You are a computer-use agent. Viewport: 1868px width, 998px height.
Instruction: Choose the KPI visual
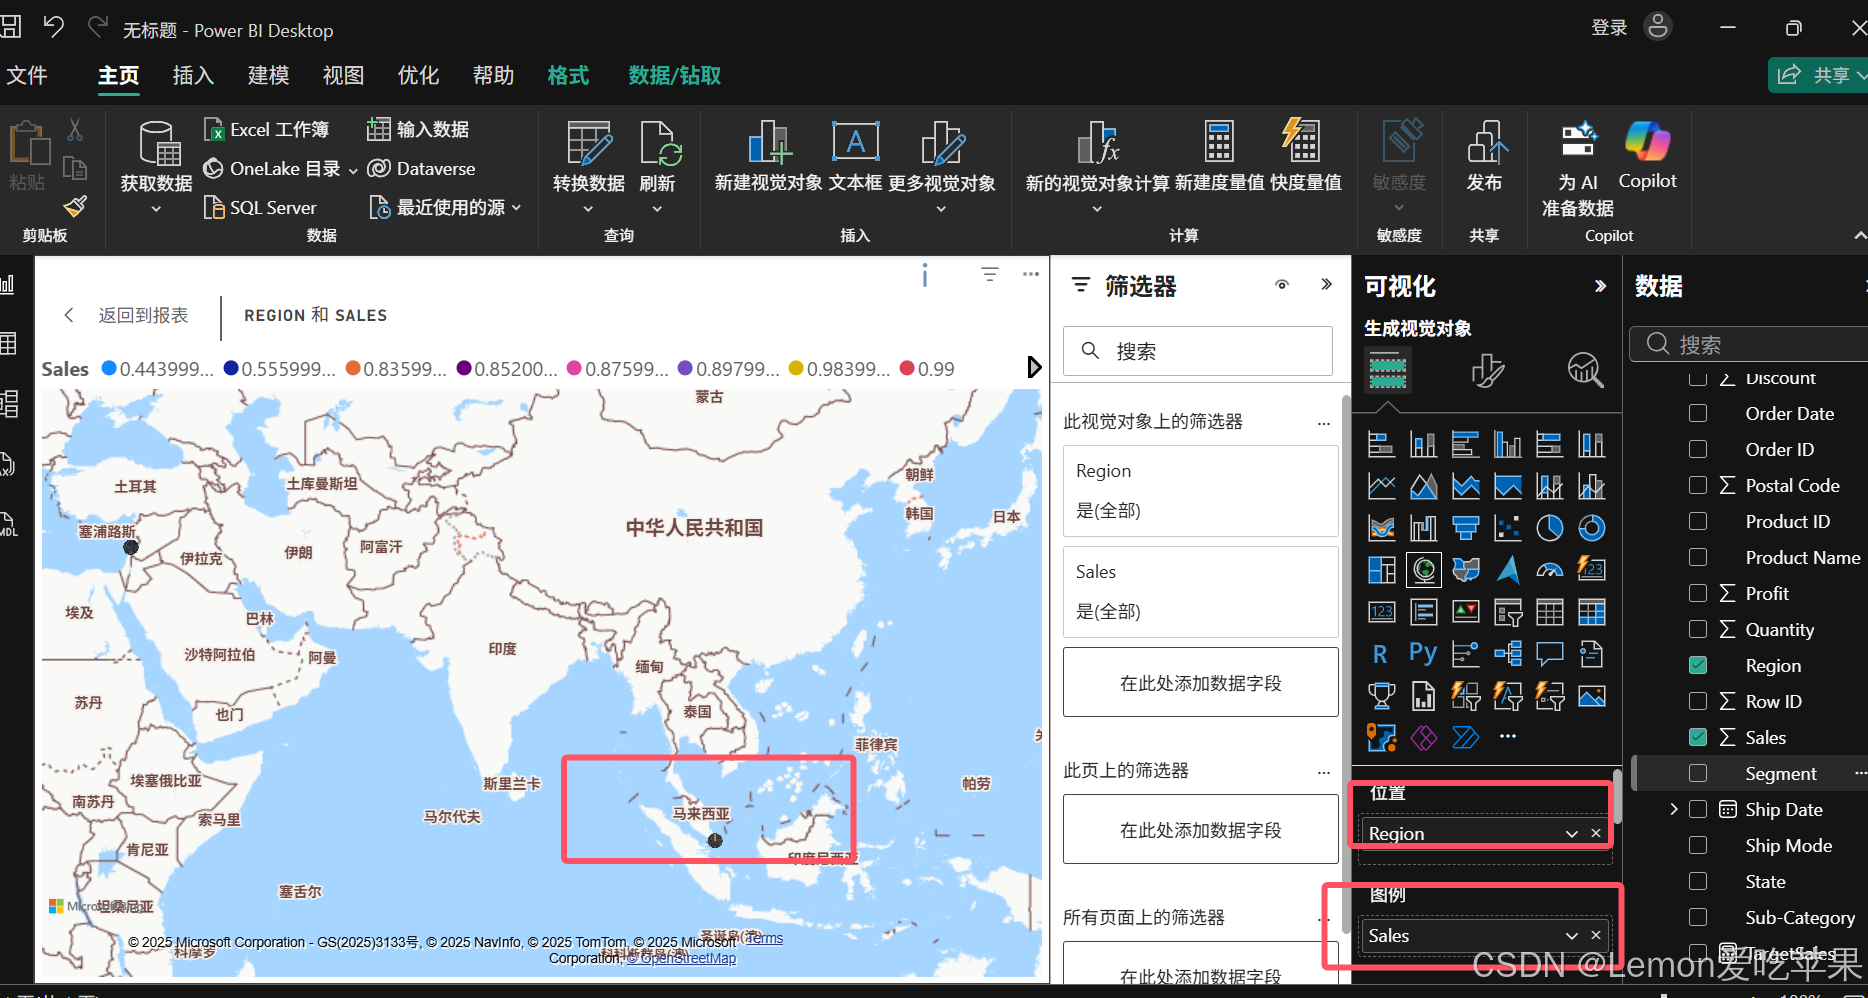pos(1465,612)
